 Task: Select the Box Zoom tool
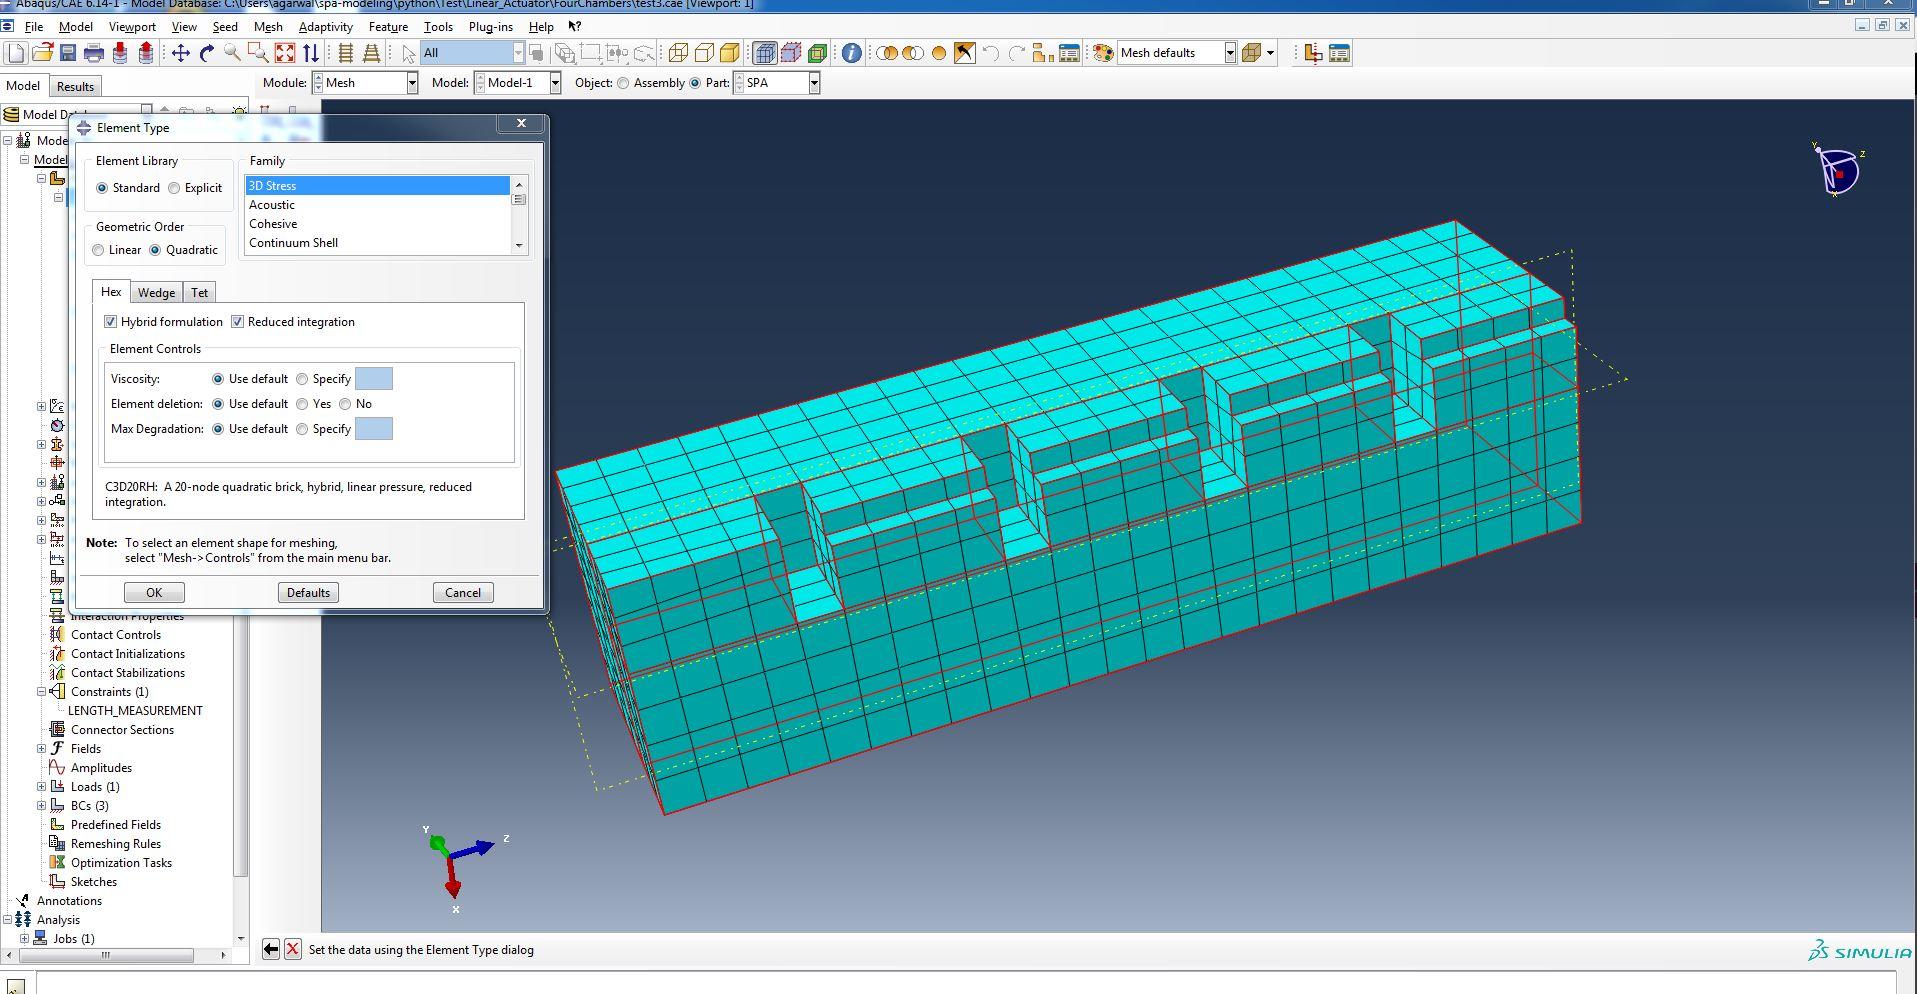coord(258,53)
